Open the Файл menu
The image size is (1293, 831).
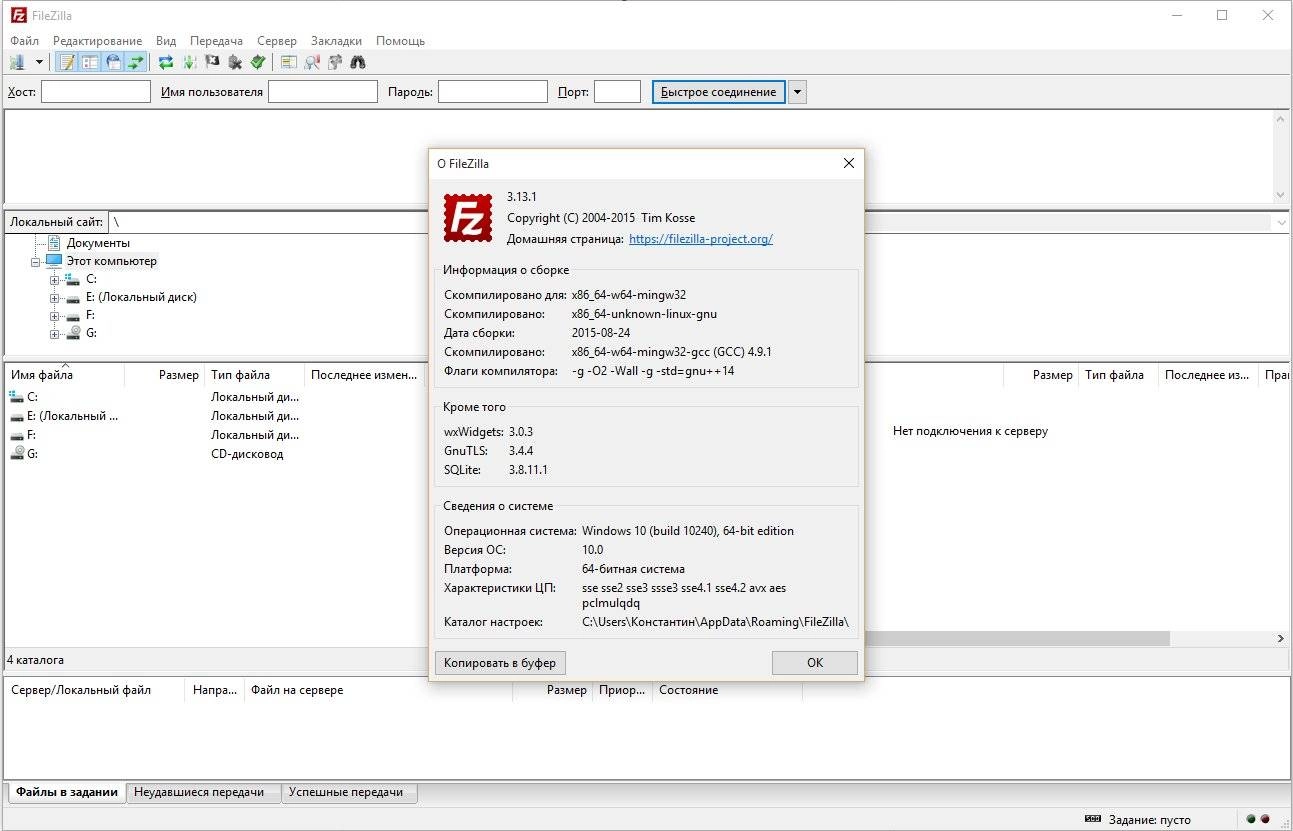click(x=25, y=41)
